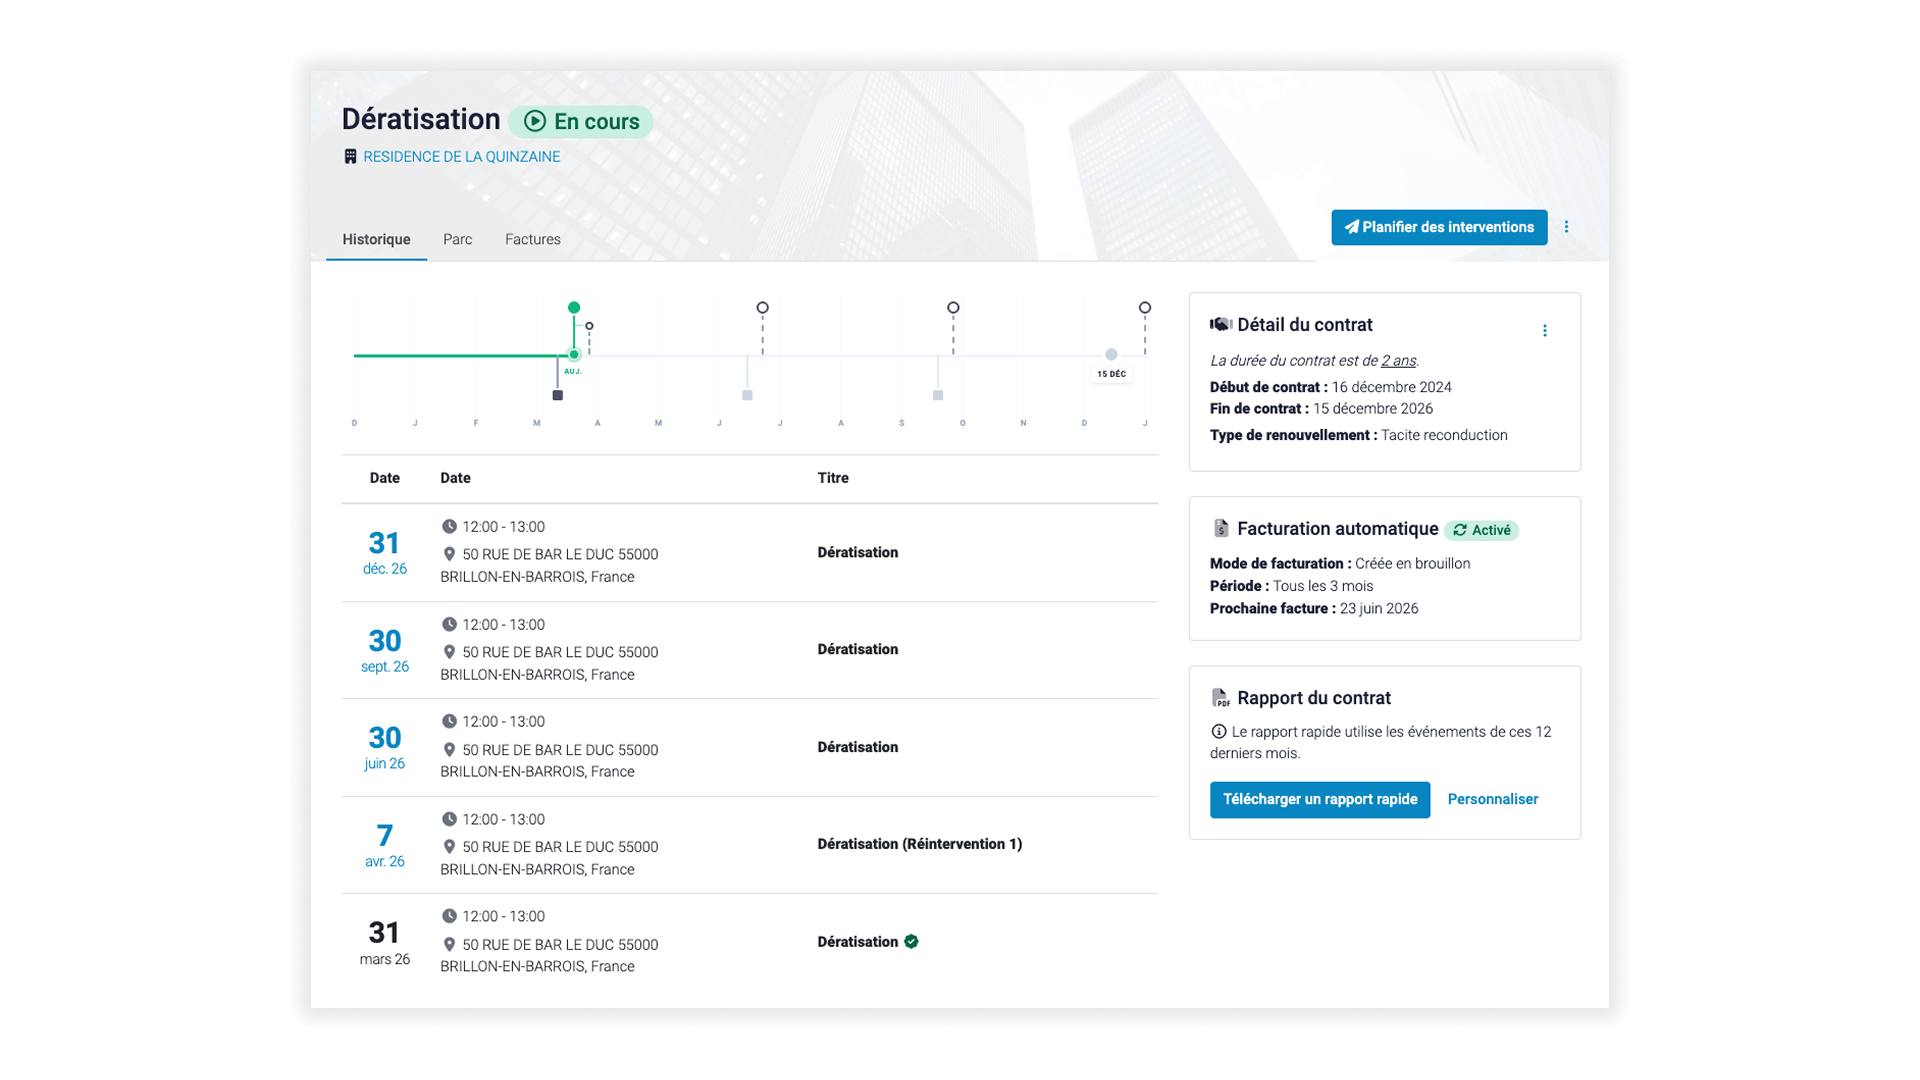Toggle the Activé switch for Facturation automatique
Screen dimensions: 1920x1080
pyautogui.click(x=1482, y=530)
